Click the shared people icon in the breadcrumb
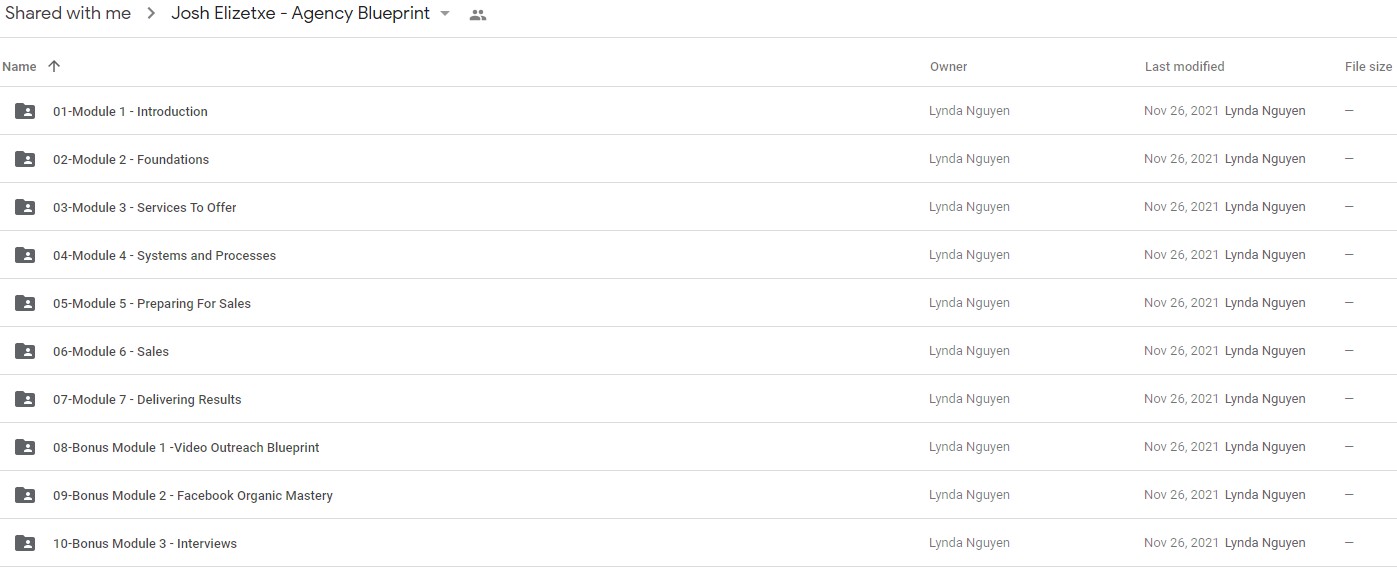This screenshot has width=1397, height=571. click(478, 15)
